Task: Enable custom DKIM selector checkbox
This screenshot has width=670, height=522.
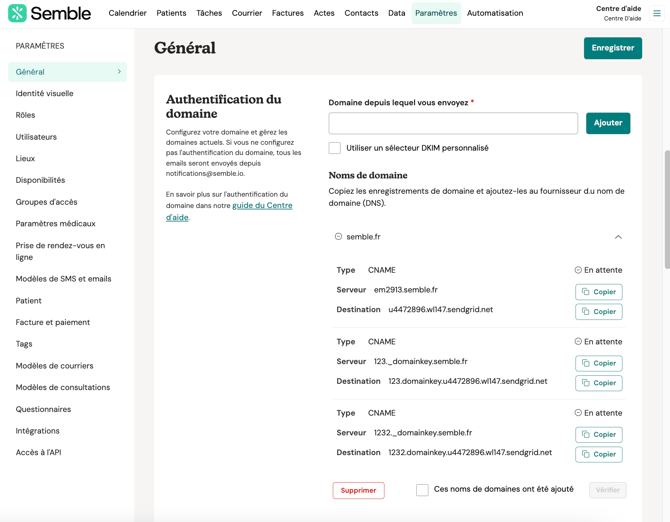Action: [x=335, y=148]
